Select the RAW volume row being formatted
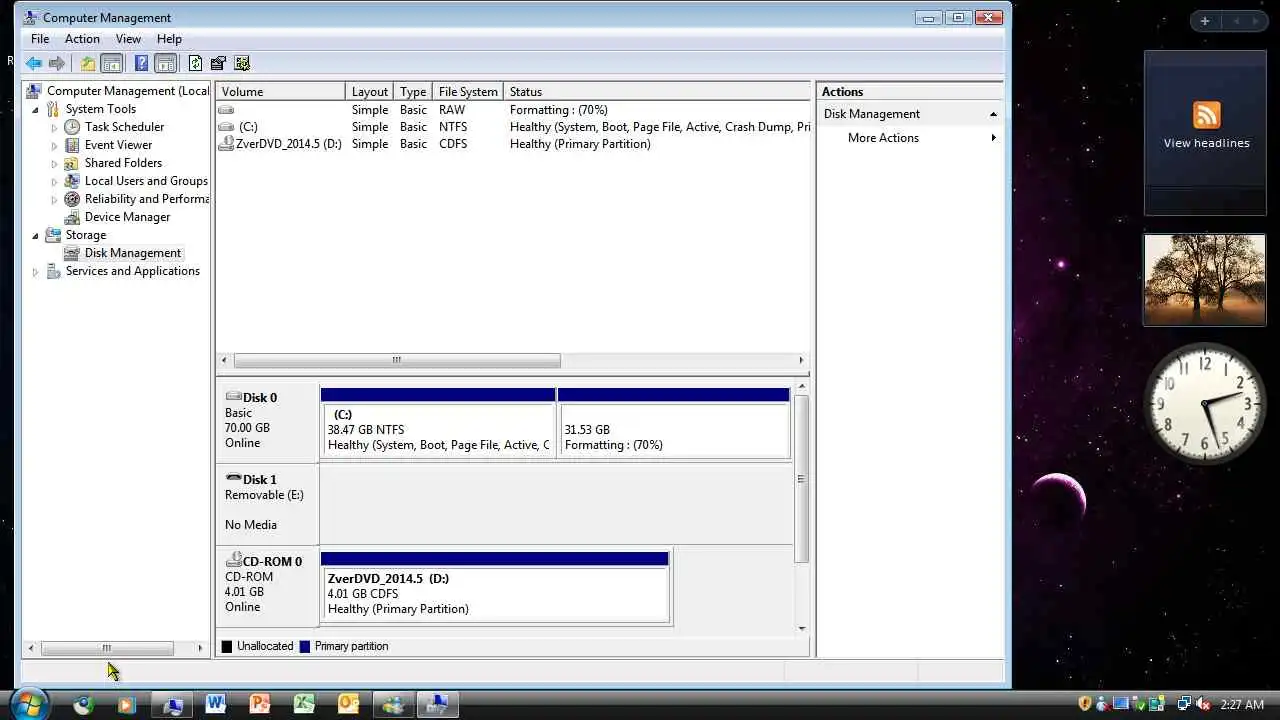This screenshot has height=720, width=1280. pos(513,110)
